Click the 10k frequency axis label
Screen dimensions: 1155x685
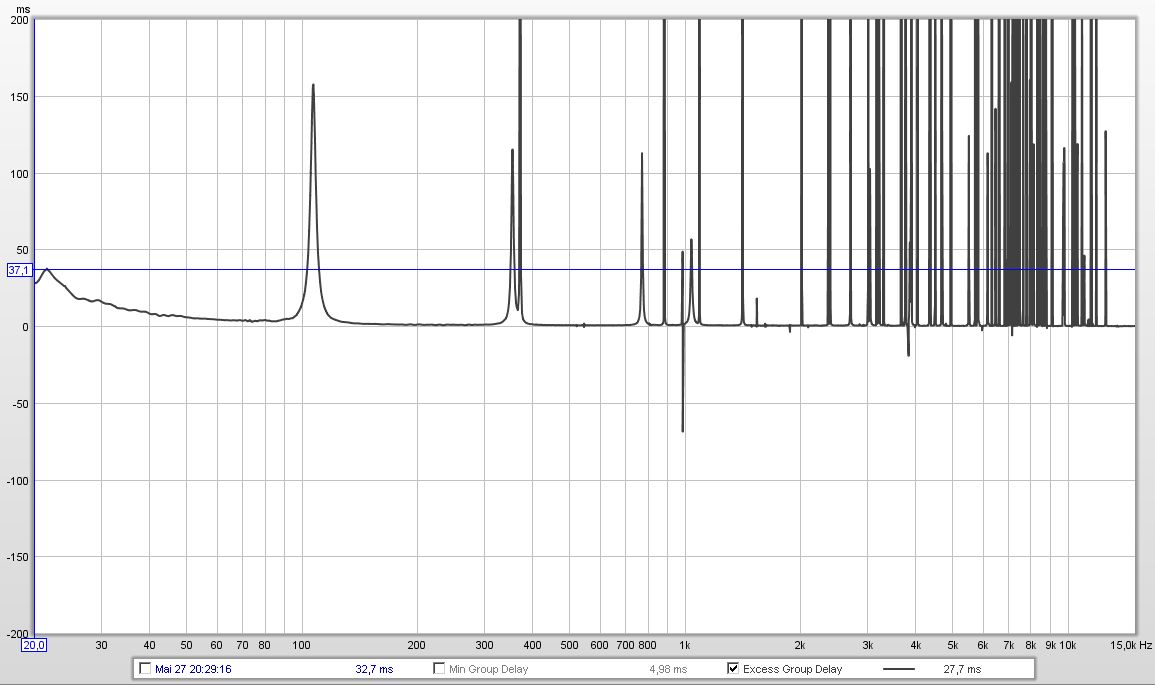click(x=1067, y=645)
